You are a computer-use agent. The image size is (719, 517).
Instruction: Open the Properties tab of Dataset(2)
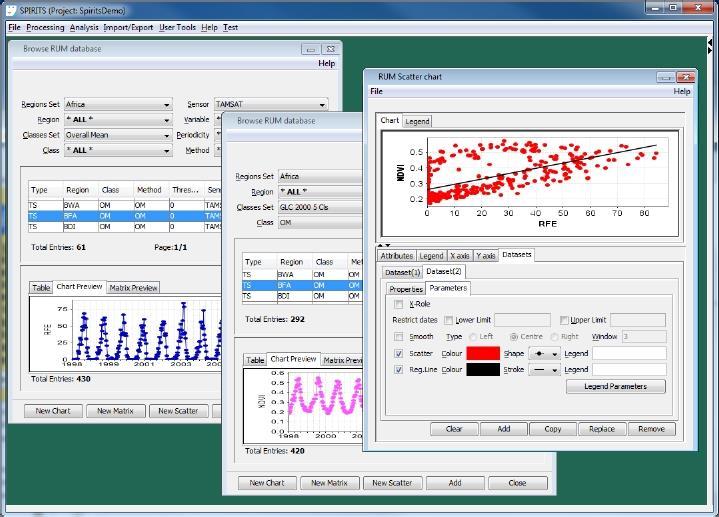click(406, 289)
